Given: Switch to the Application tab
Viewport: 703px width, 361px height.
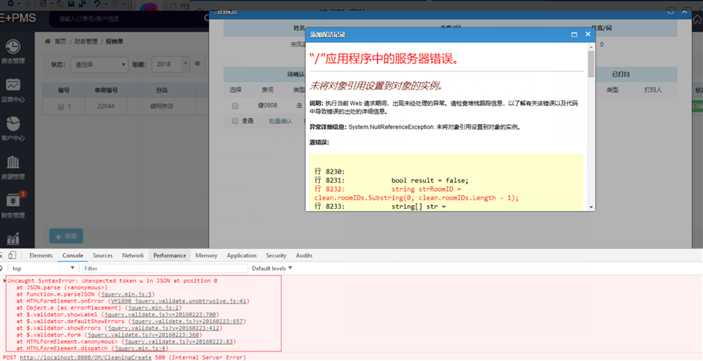Looking at the screenshot, I should [x=241, y=255].
